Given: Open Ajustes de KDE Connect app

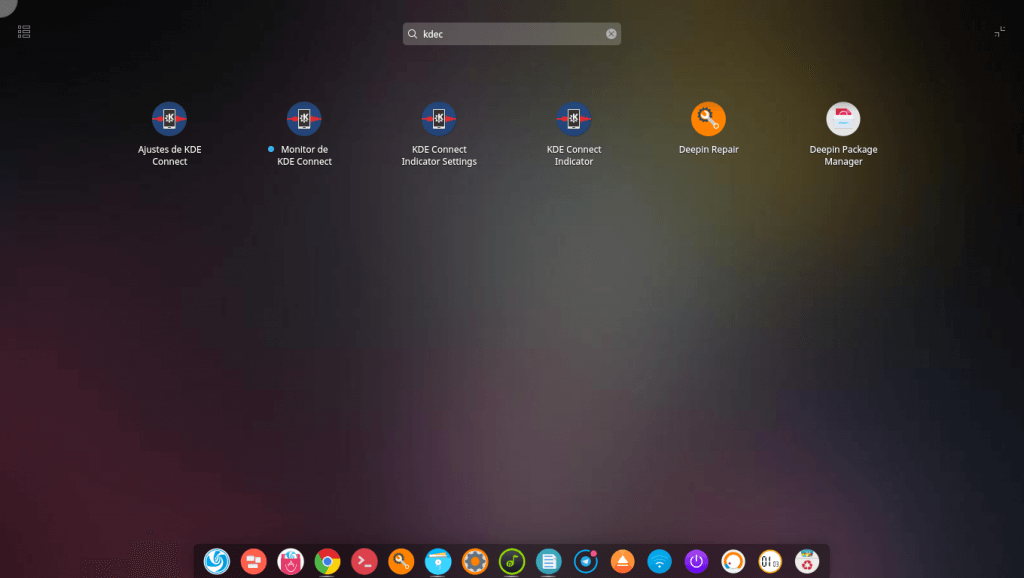Looking at the screenshot, I should [x=169, y=120].
